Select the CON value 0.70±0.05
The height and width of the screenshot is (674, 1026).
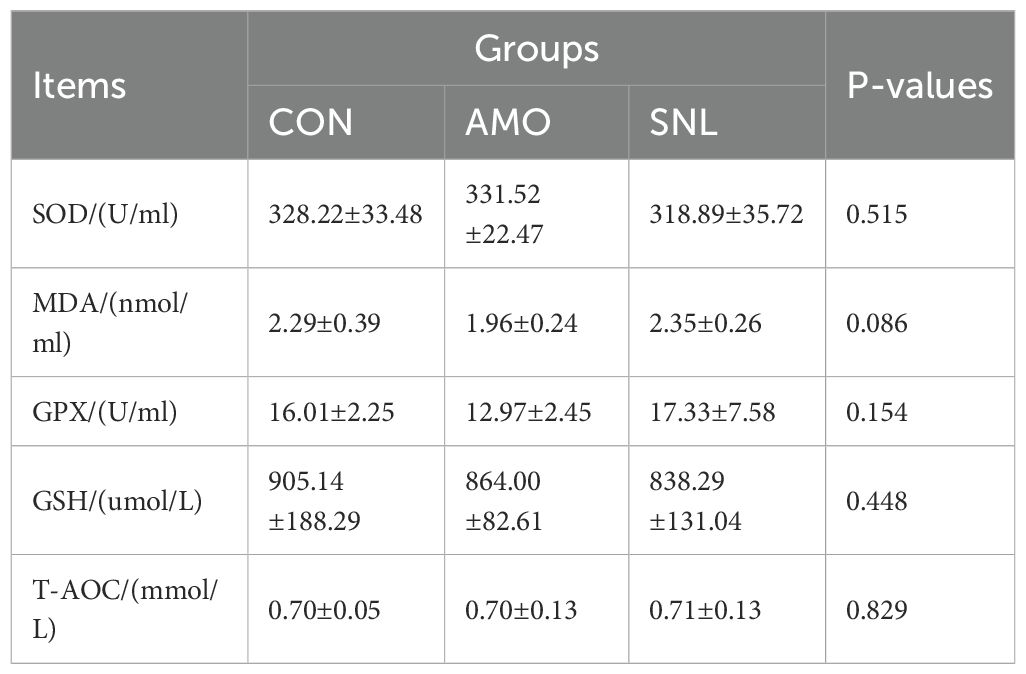pyautogui.click(x=324, y=609)
